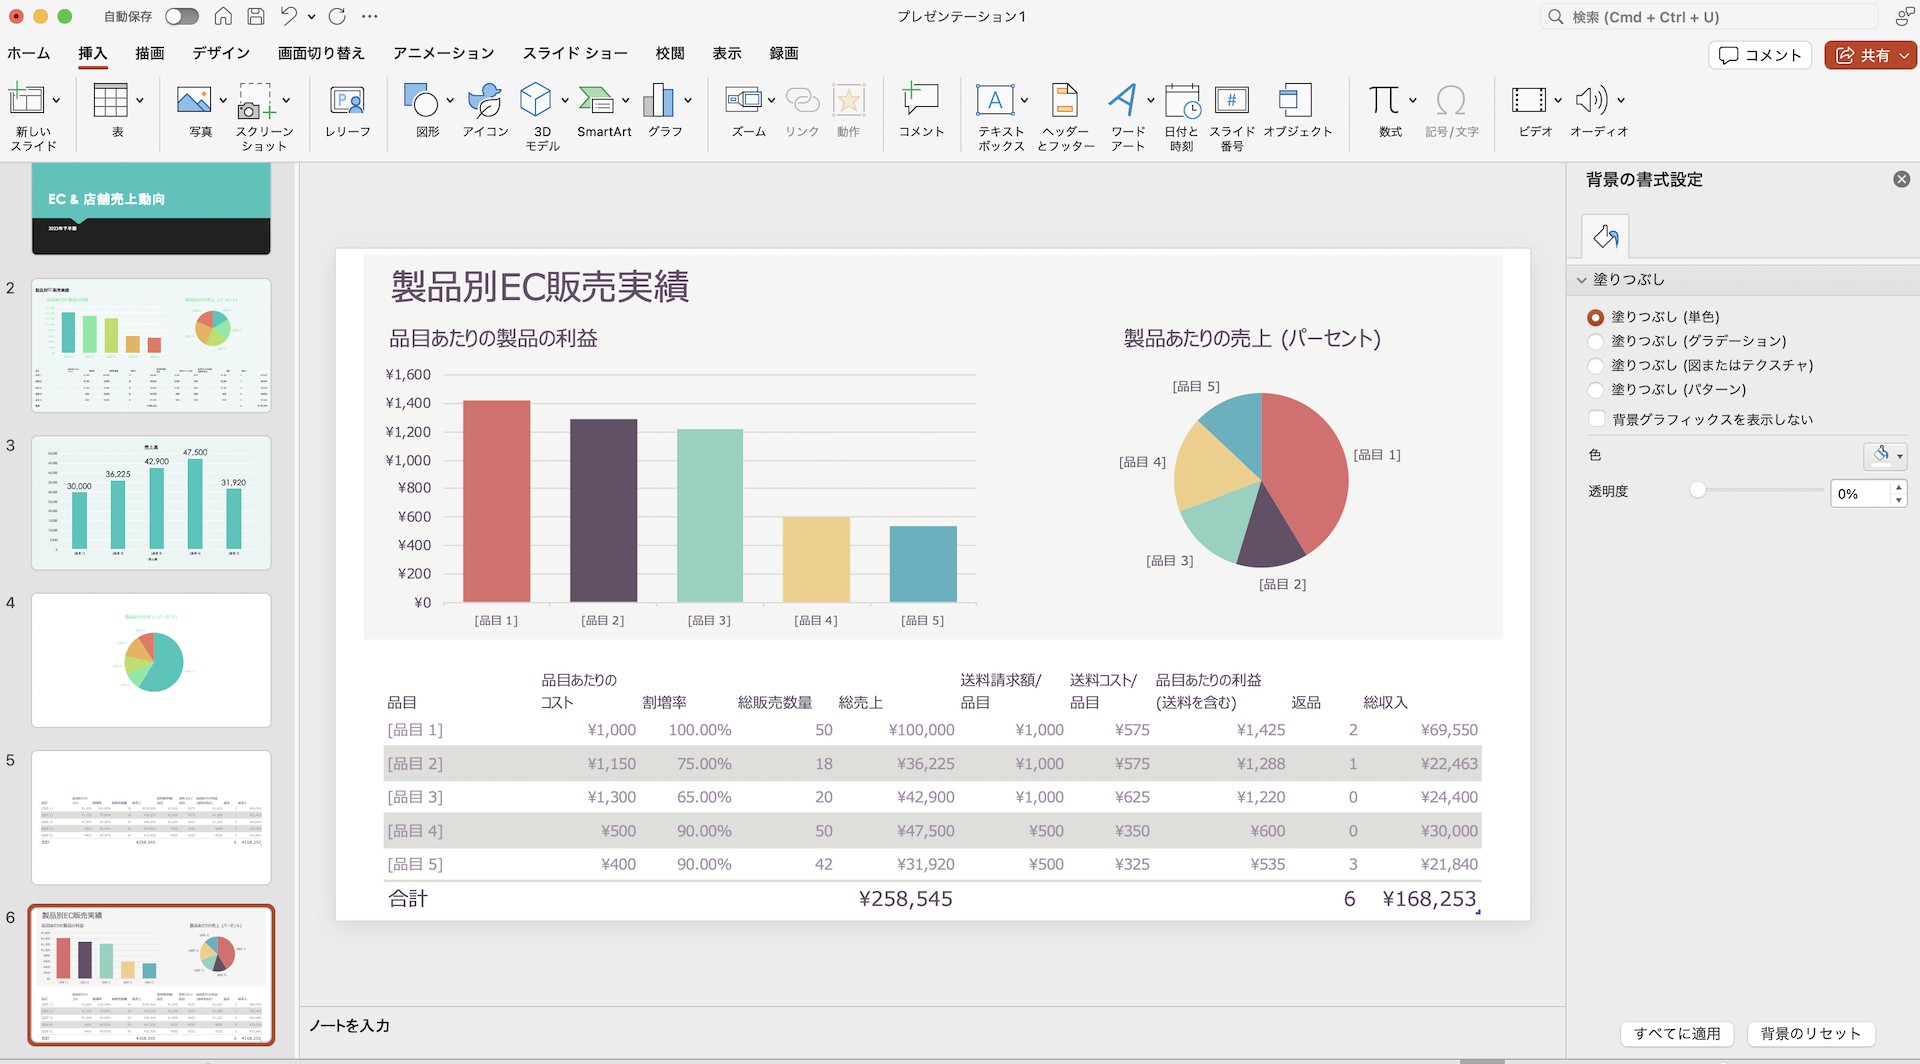Add a comment with the コメント ribbon icon
The width and height of the screenshot is (1920, 1064).
[921, 100]
